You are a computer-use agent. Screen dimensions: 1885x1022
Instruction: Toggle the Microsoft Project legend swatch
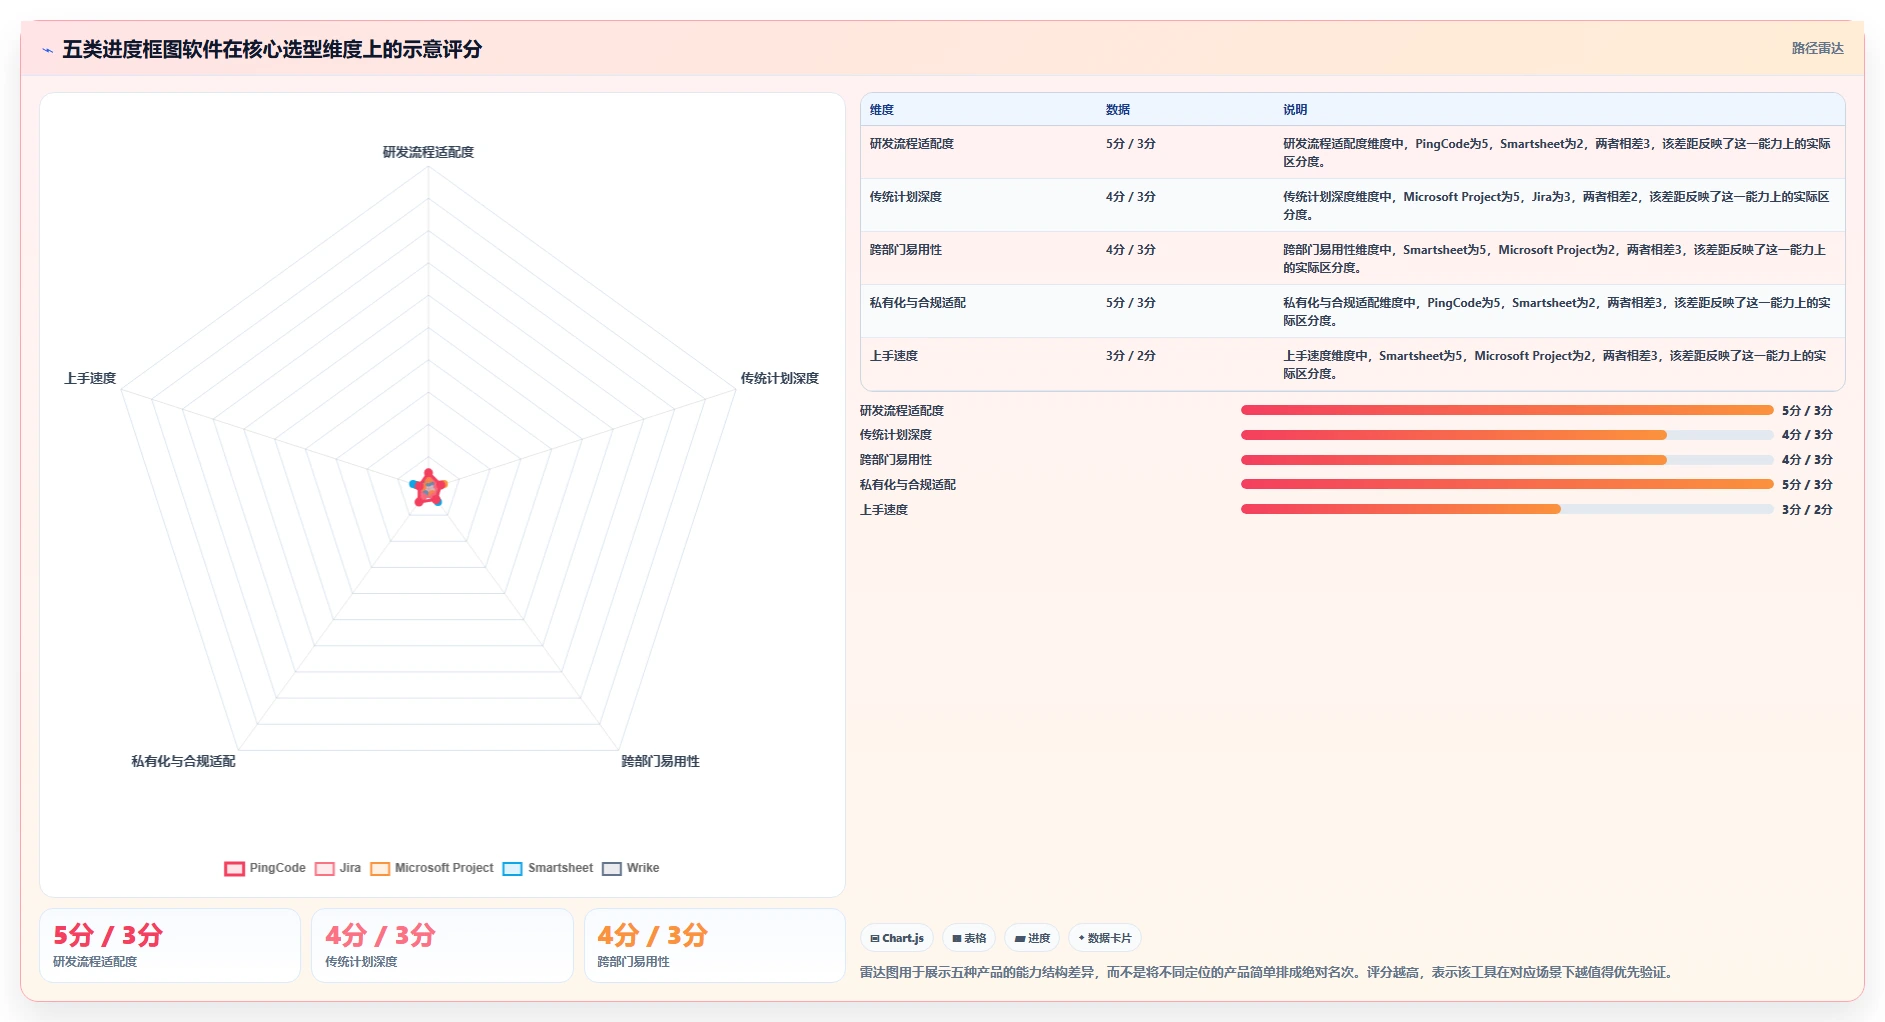tap(380, 868)
